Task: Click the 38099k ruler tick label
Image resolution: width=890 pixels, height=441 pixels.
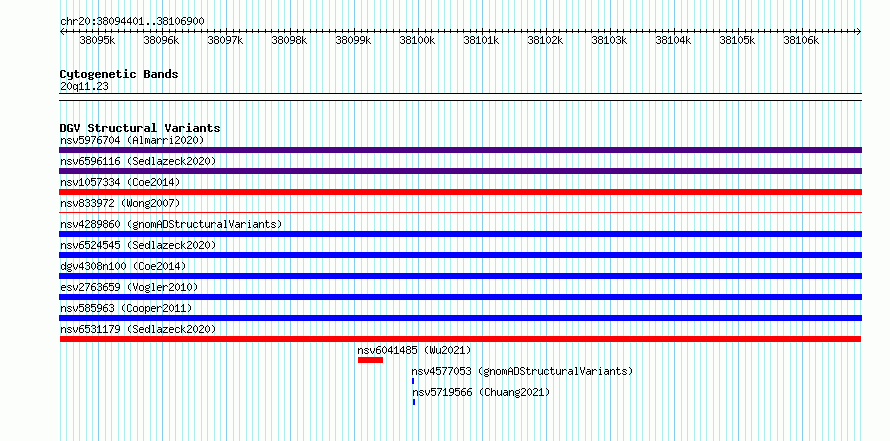Action: (354, 40)
